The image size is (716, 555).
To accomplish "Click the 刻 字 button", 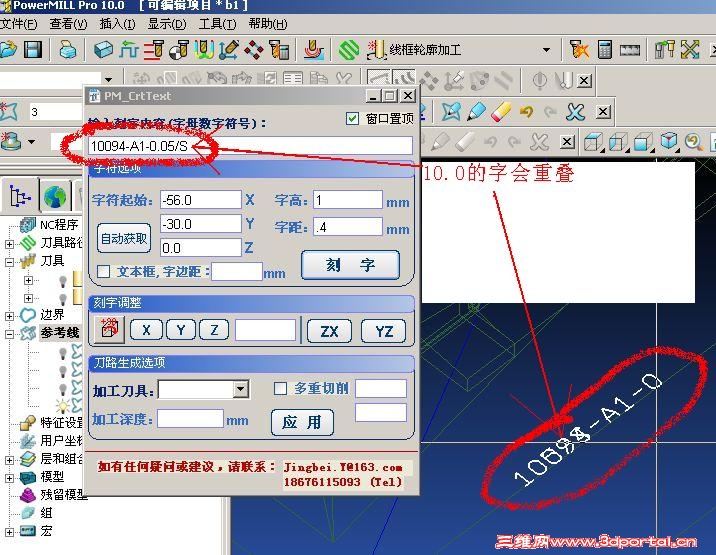I will (350, 265).
